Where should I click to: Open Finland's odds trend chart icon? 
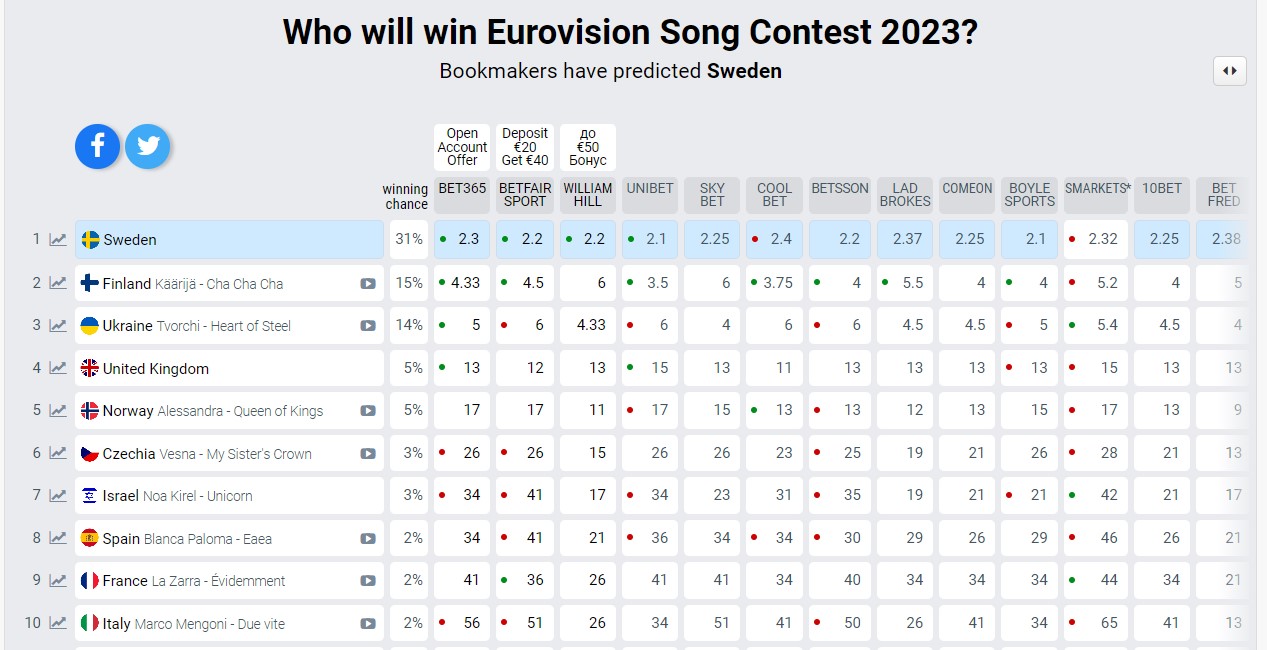[x=59, y=283]
